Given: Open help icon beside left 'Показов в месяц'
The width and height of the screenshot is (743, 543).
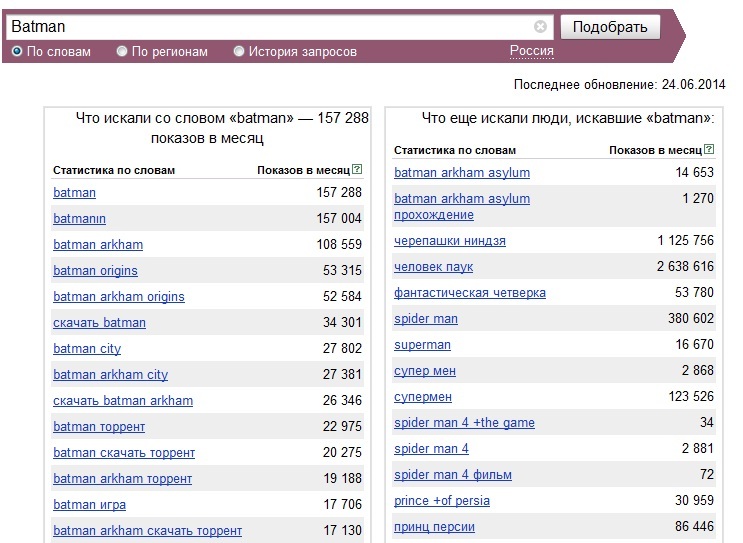Looking at the screenshot, I should coord(358,169).
